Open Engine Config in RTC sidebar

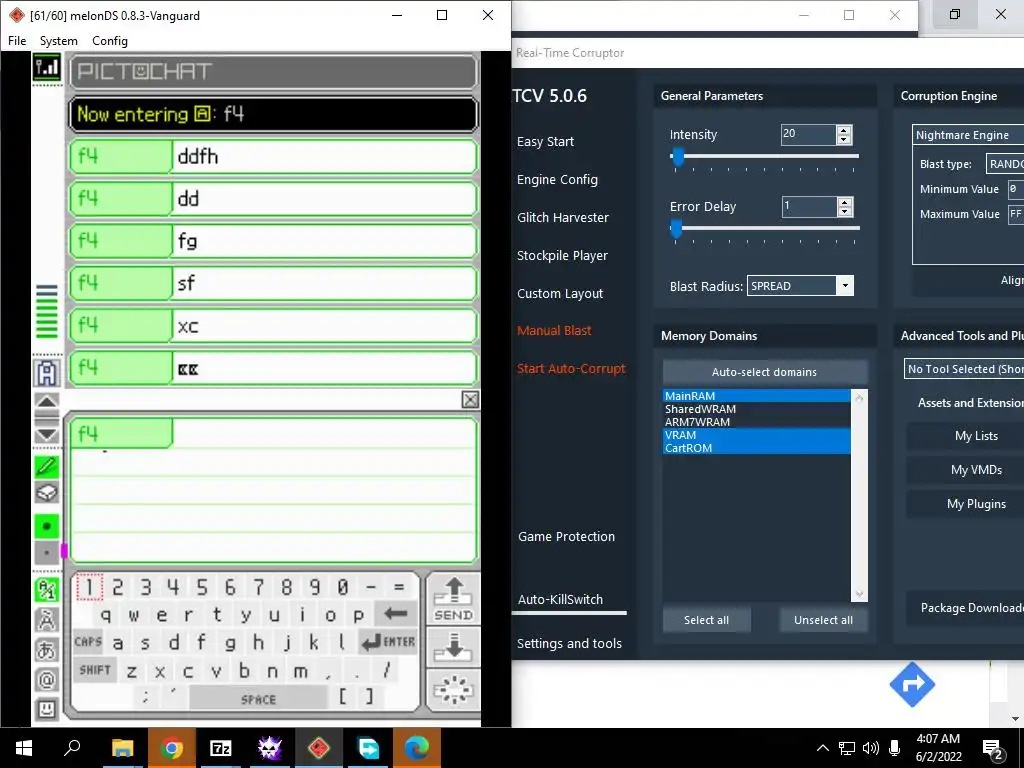[x=557, y=180]
